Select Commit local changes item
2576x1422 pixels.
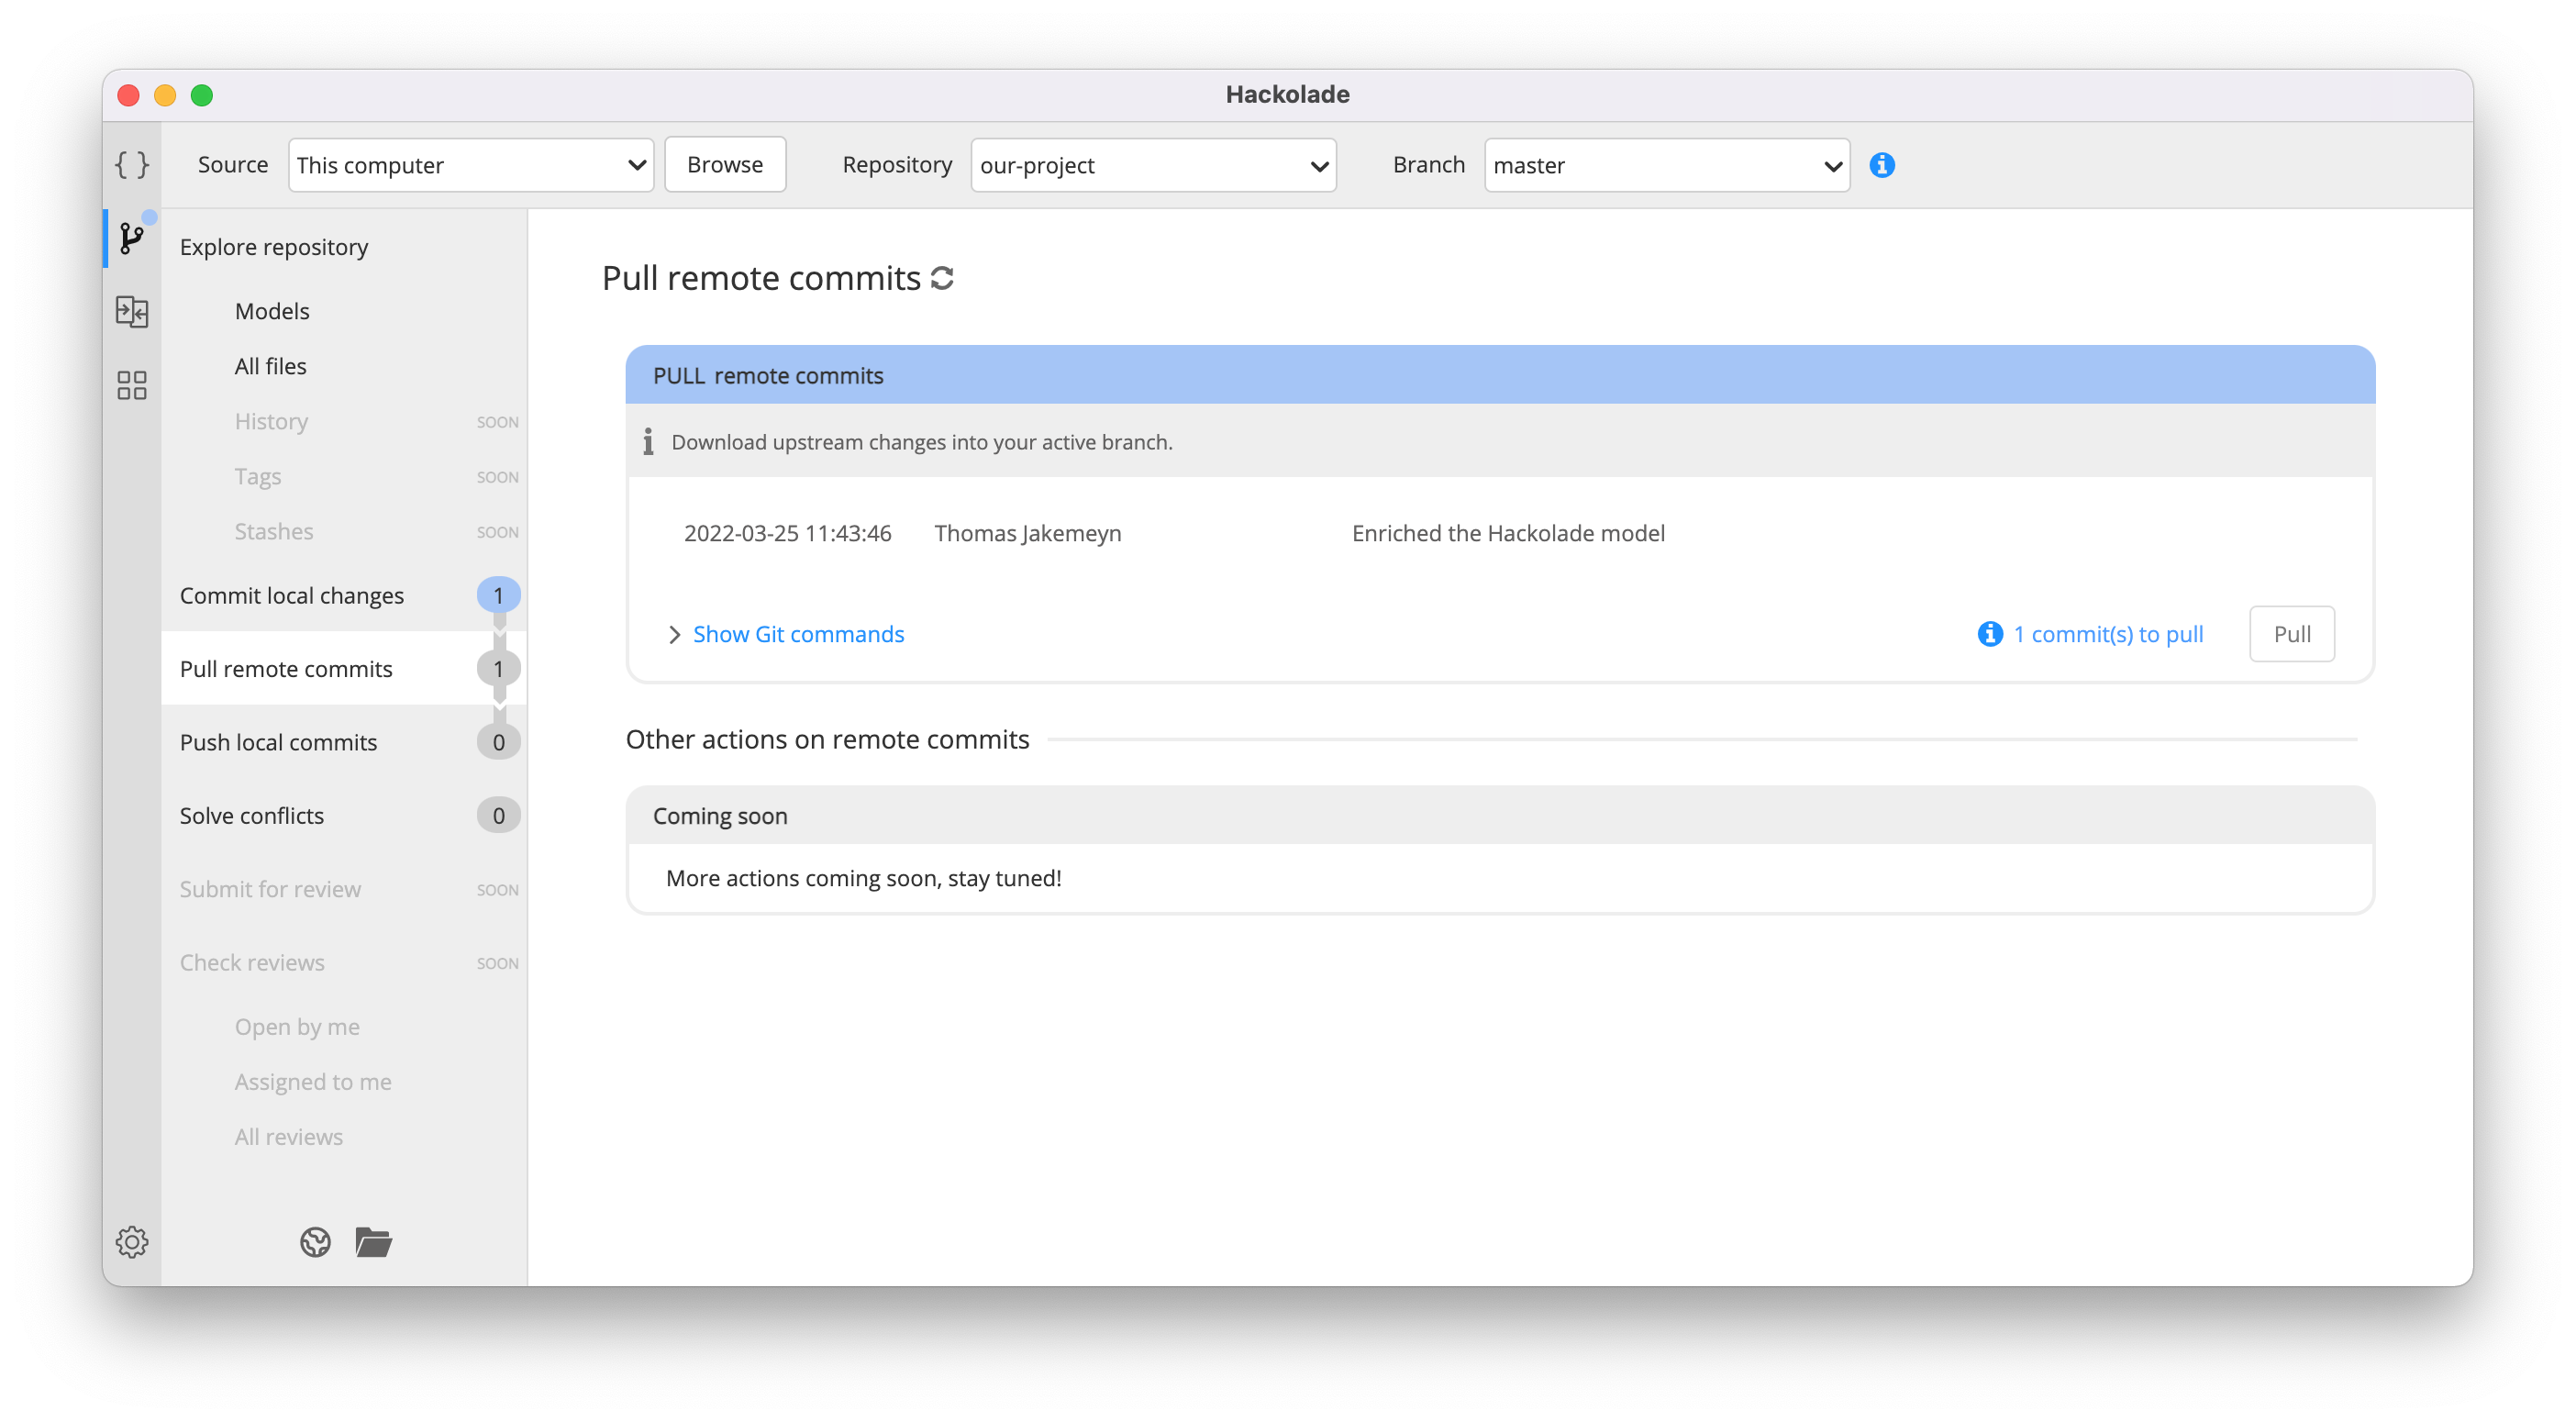344,595
